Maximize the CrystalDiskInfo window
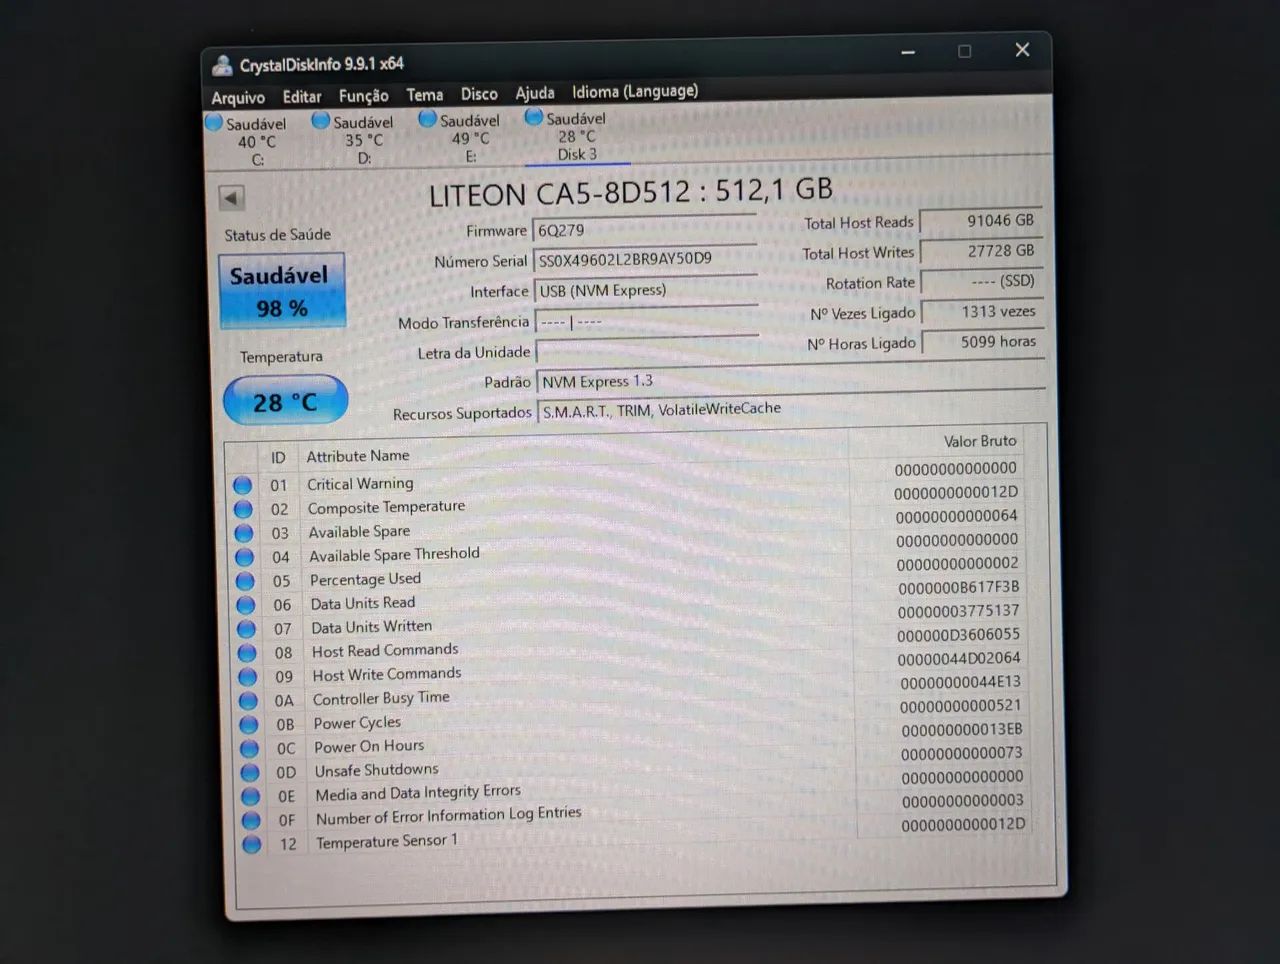 pos(965,51)
